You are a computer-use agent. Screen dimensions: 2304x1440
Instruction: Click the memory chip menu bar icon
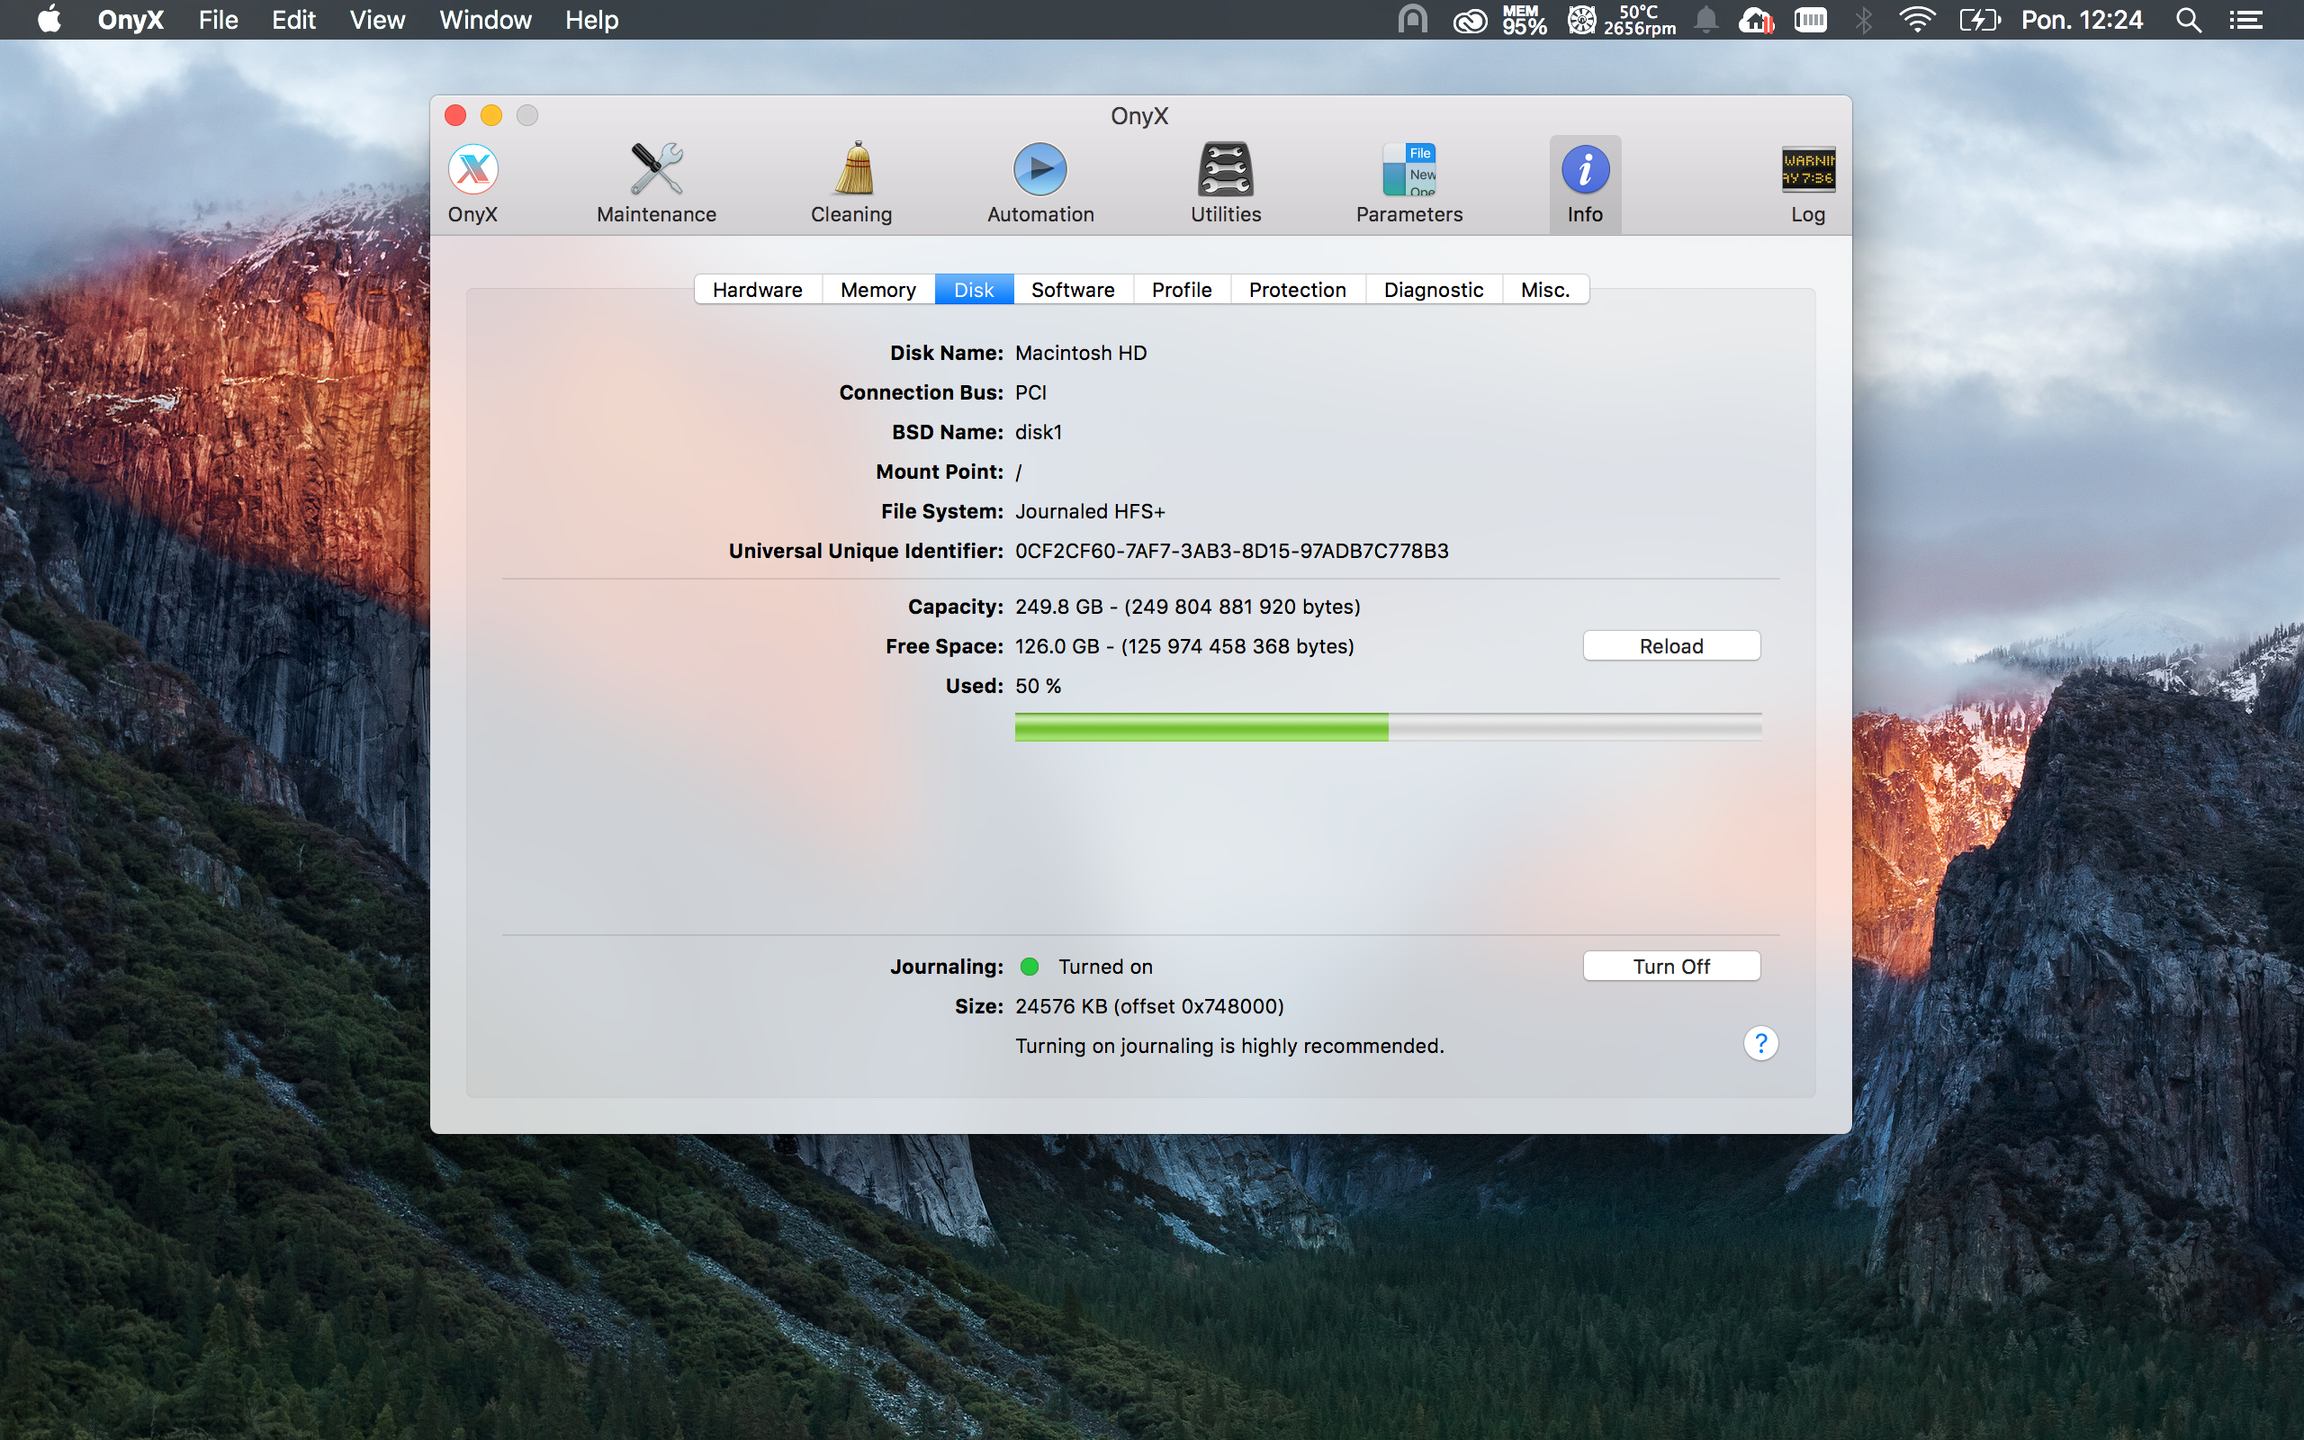1810,20
